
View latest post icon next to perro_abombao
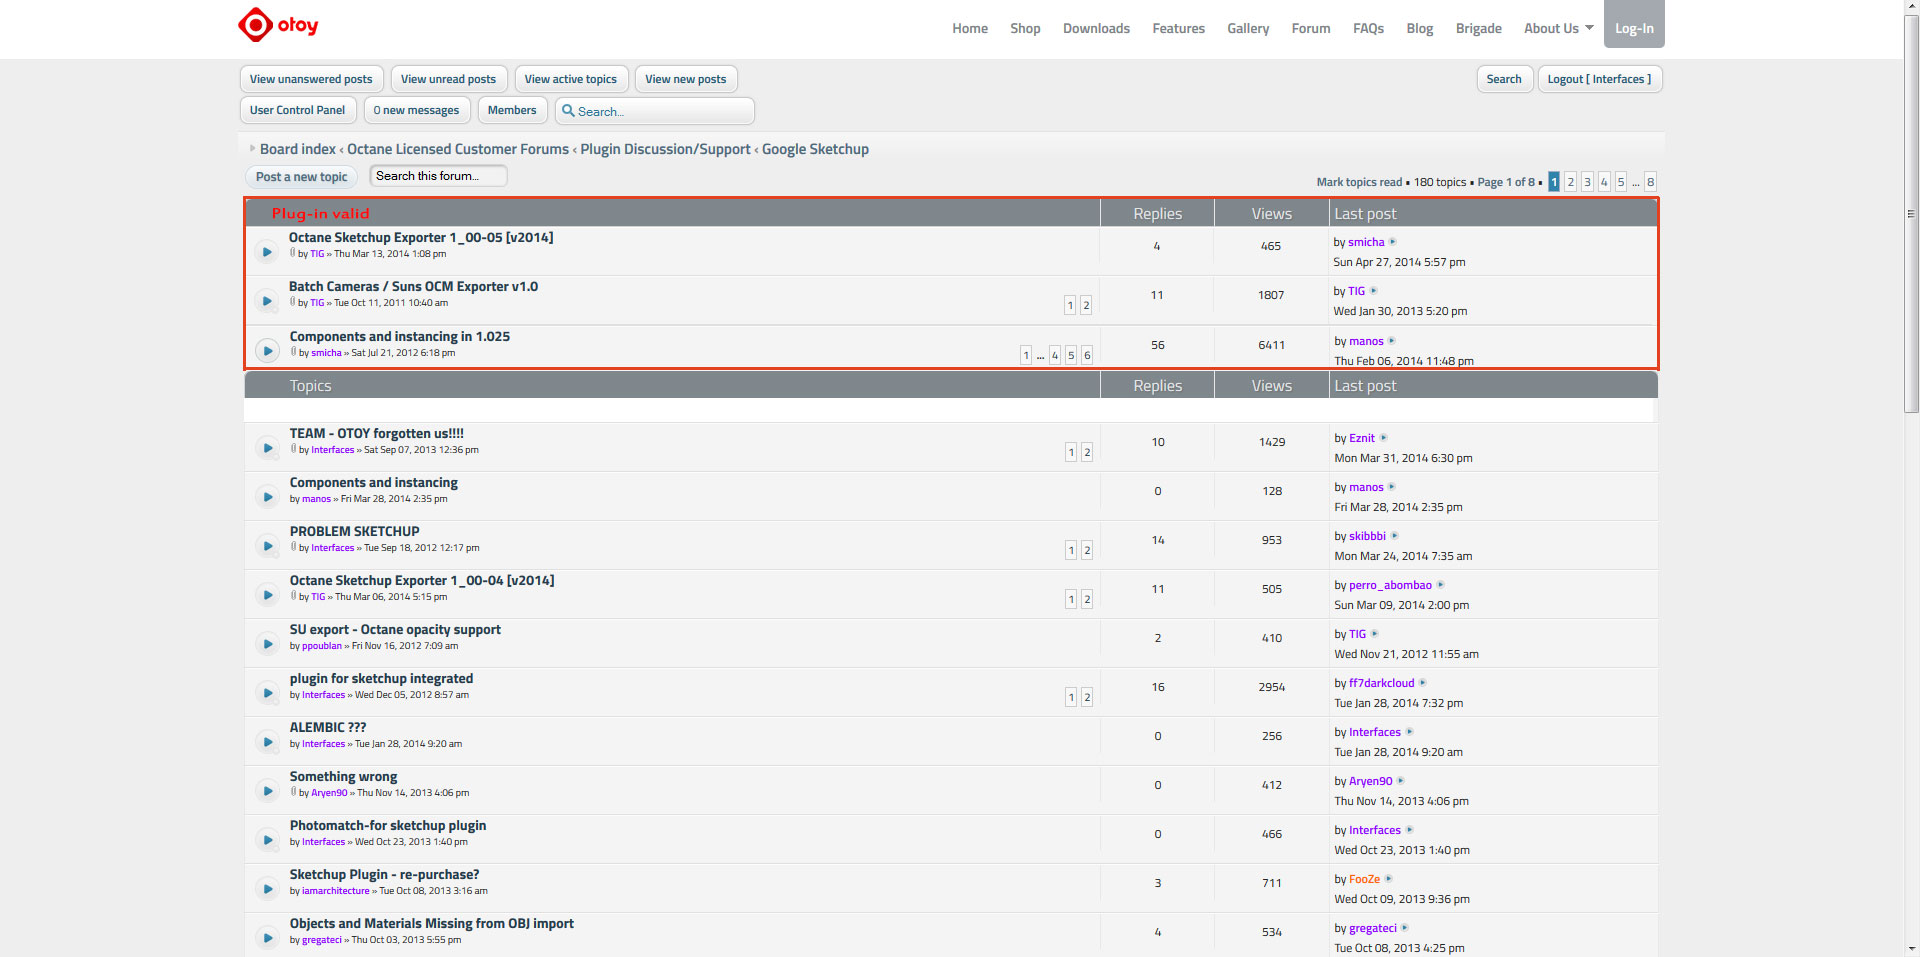point(1441,585)
